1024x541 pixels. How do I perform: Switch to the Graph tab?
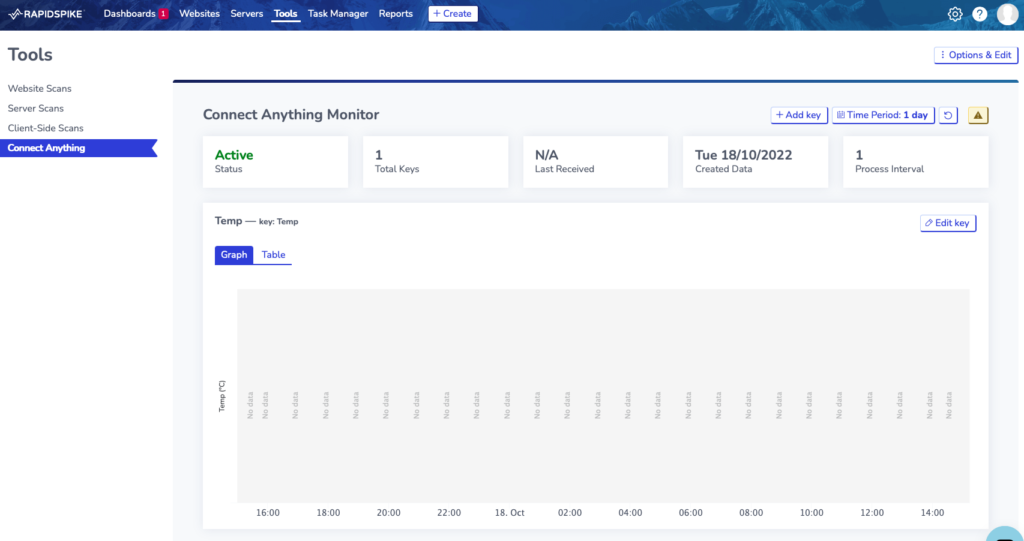click(234, 255)
